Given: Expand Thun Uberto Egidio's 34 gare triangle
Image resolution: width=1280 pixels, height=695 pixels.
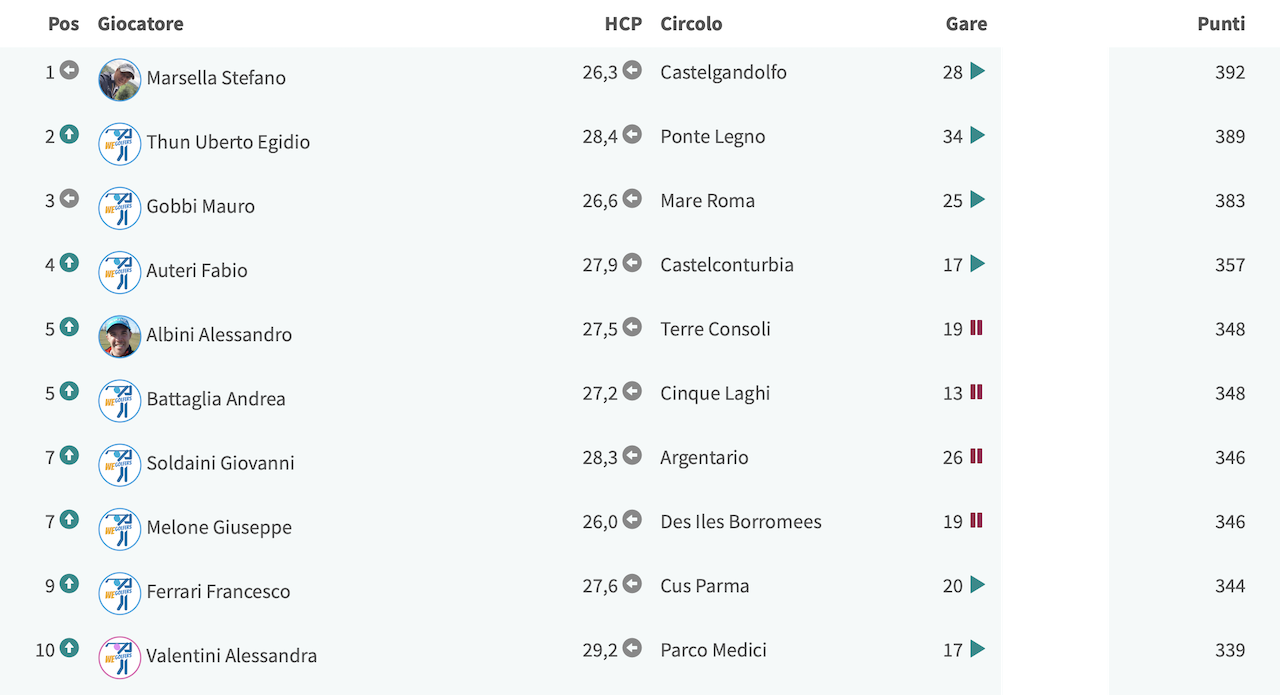Looking at the screenshot, I should (x=978, y=135).
